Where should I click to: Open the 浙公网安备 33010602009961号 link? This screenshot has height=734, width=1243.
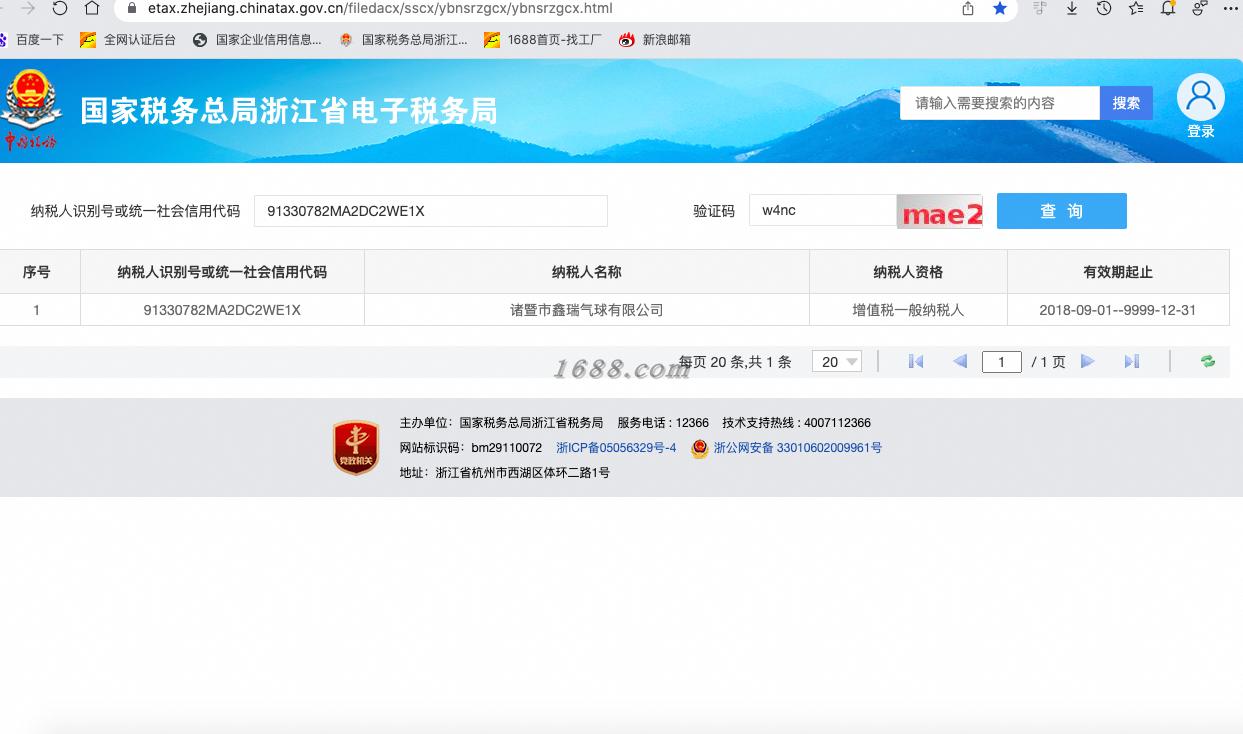pyautogui.click(x=798, y=448)
